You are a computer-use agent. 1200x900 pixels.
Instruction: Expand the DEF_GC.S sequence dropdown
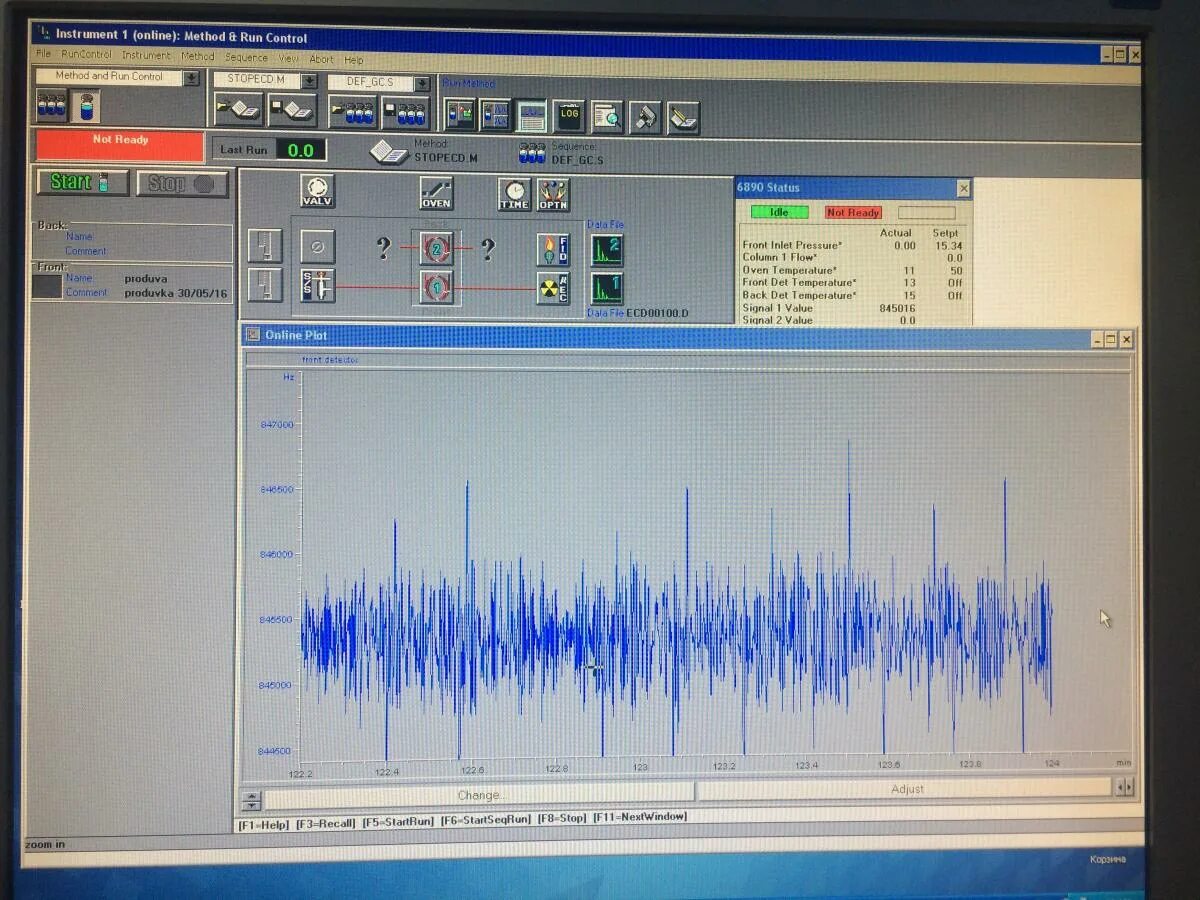click(422, 83)
